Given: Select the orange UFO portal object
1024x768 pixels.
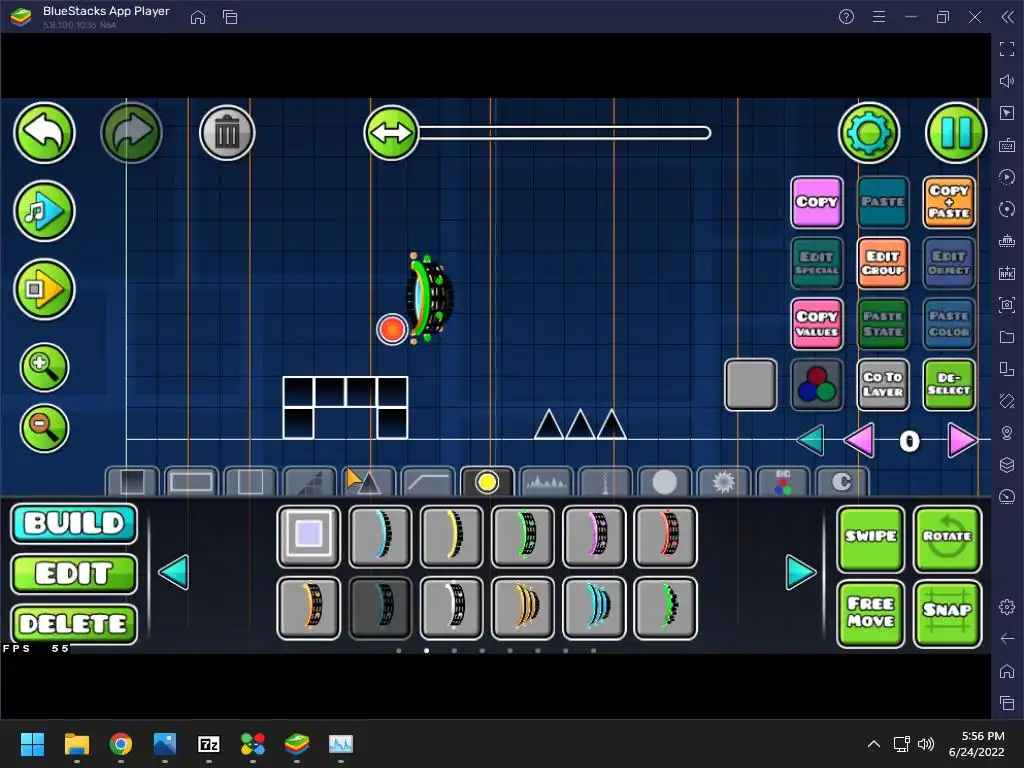Looking at the screenshot, I should click(308, 608).
